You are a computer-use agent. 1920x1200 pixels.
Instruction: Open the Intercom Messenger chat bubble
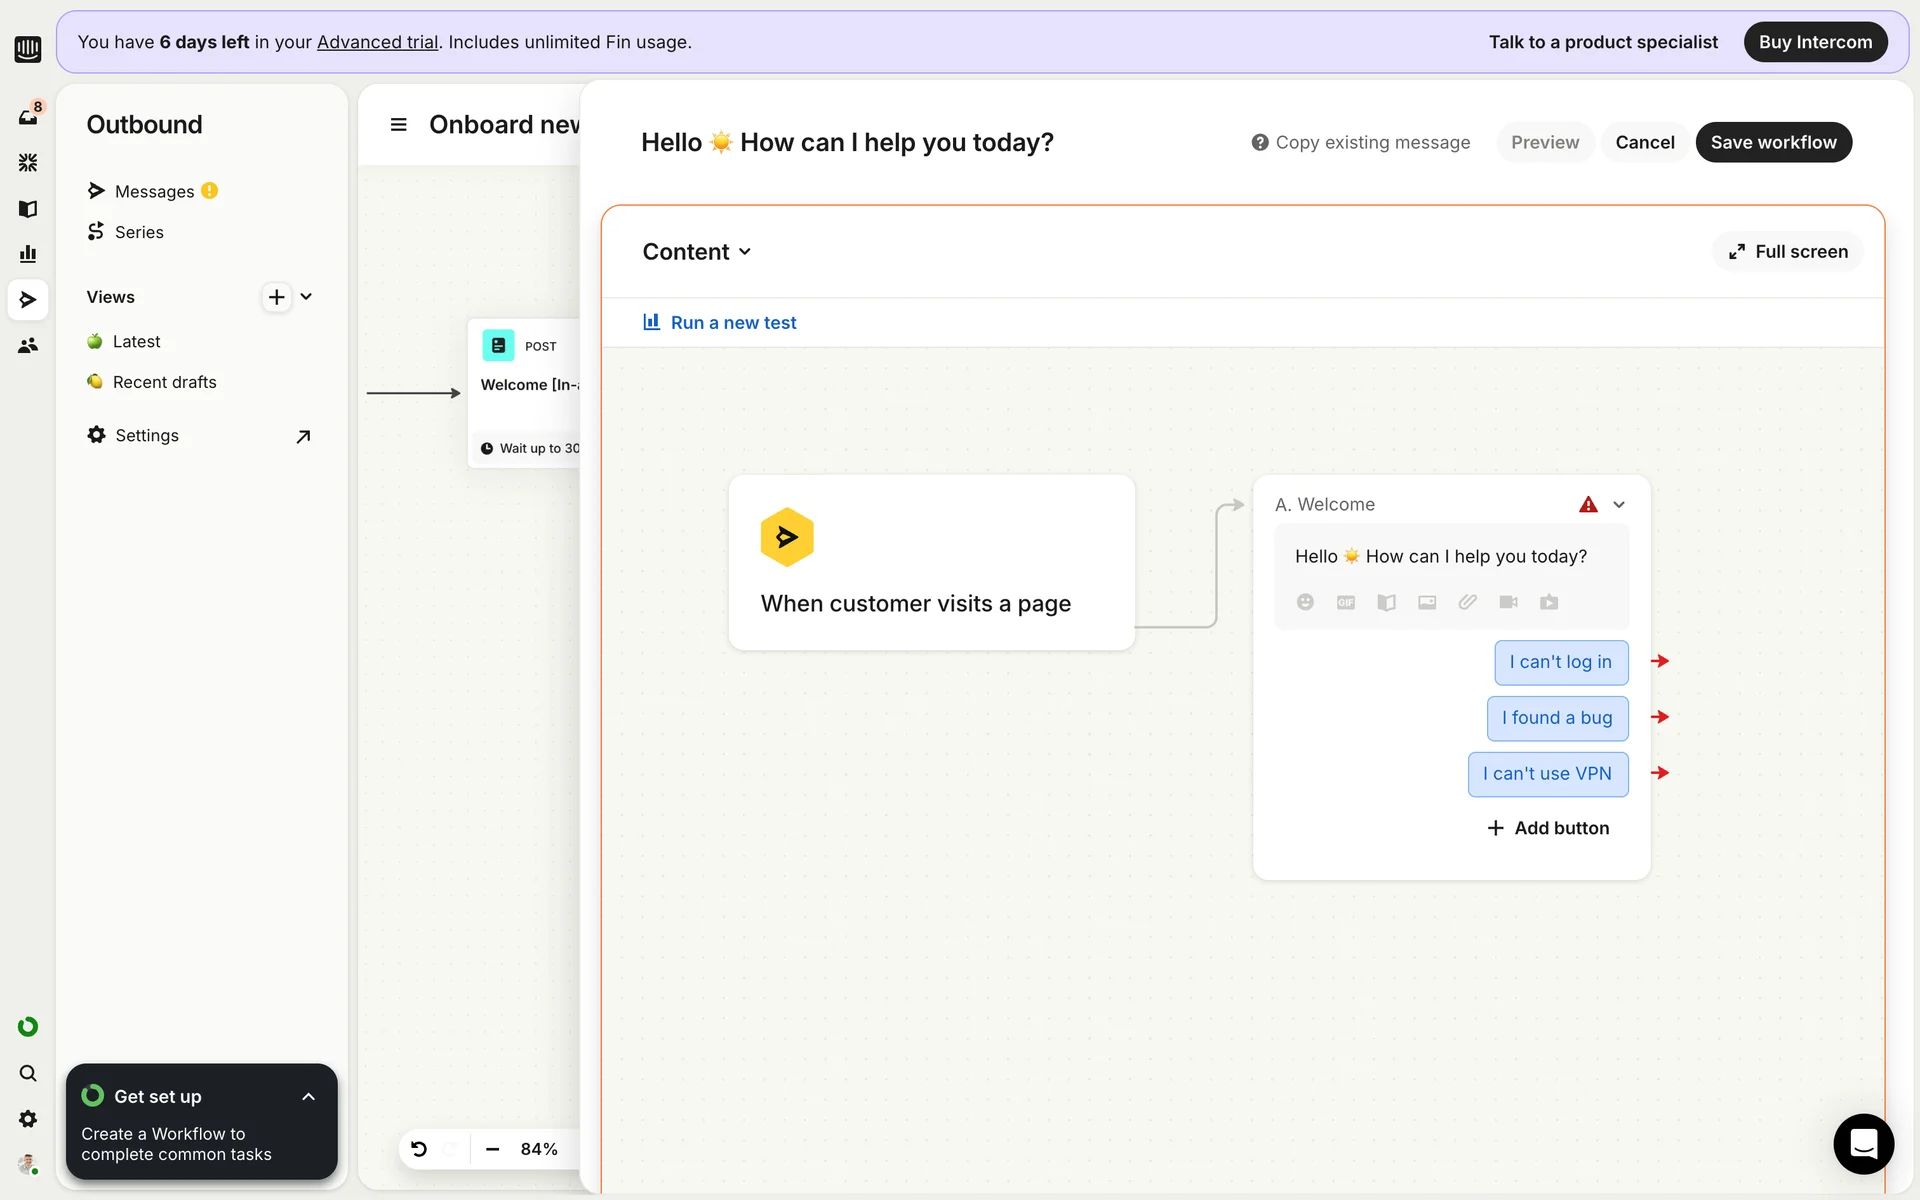coord(1863,1143)
